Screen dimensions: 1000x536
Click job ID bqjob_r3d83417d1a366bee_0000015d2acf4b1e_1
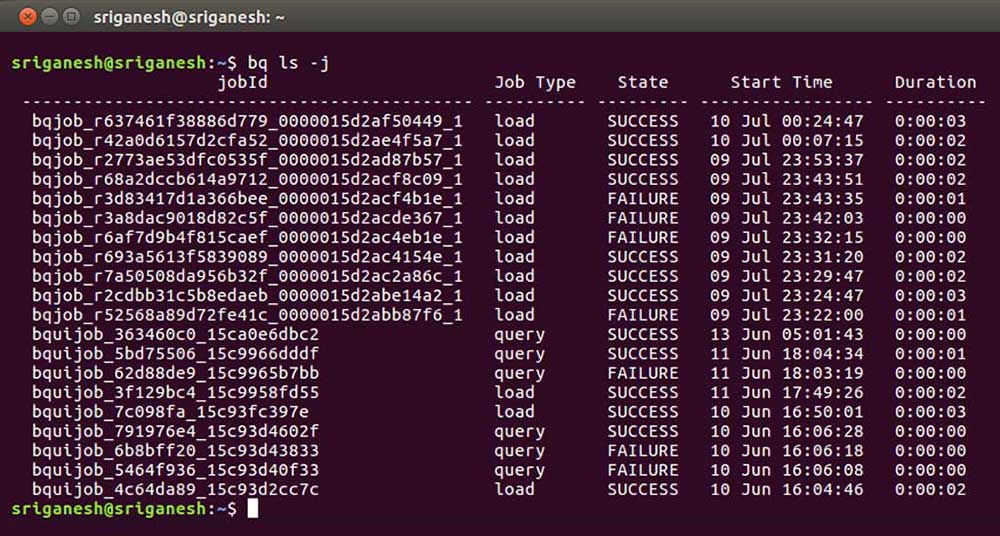click(x=247, y=199)
